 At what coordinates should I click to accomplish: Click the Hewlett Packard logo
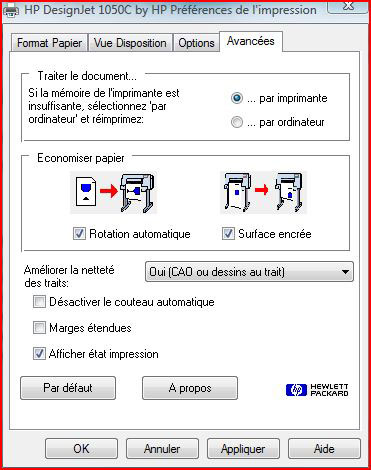click(x=317, y=390)
